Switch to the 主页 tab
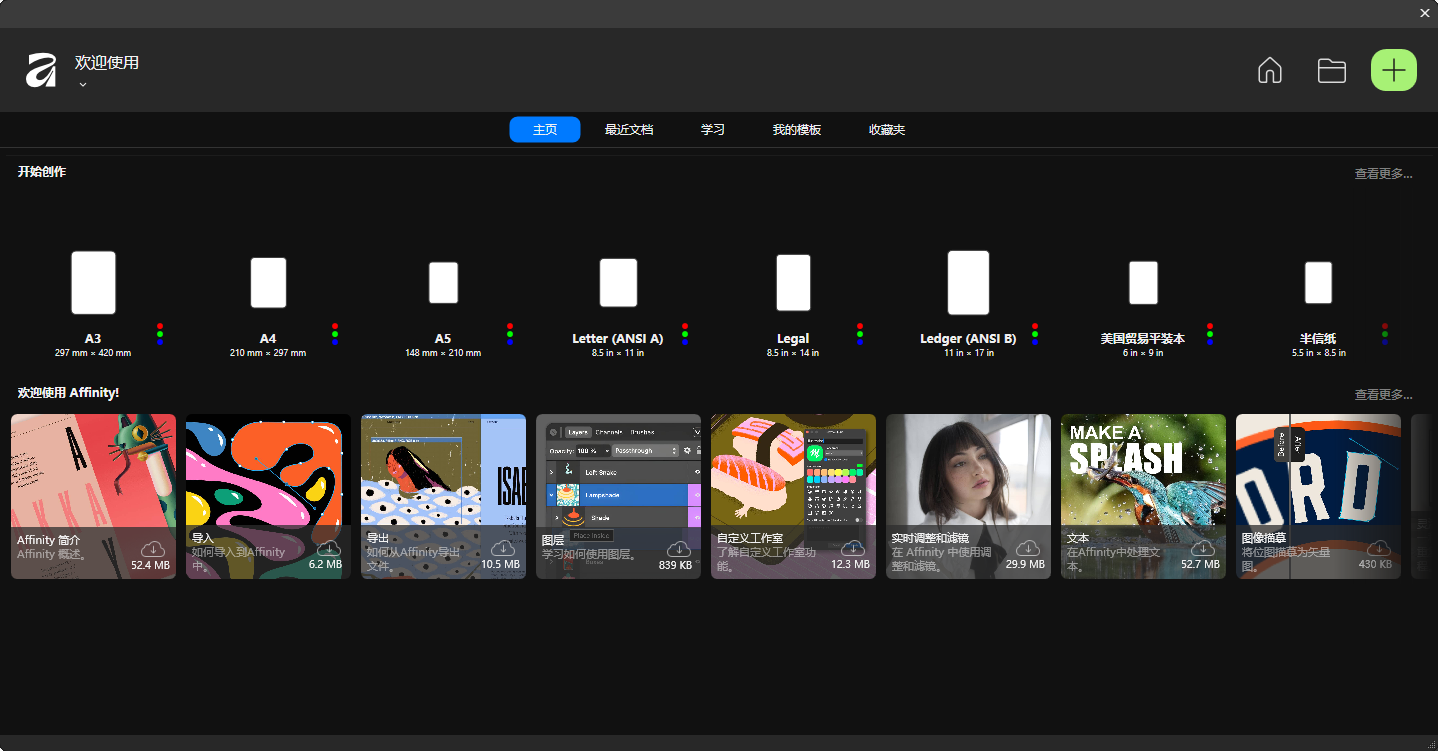Screen dimensions: 1438x751 coord(545,130)
